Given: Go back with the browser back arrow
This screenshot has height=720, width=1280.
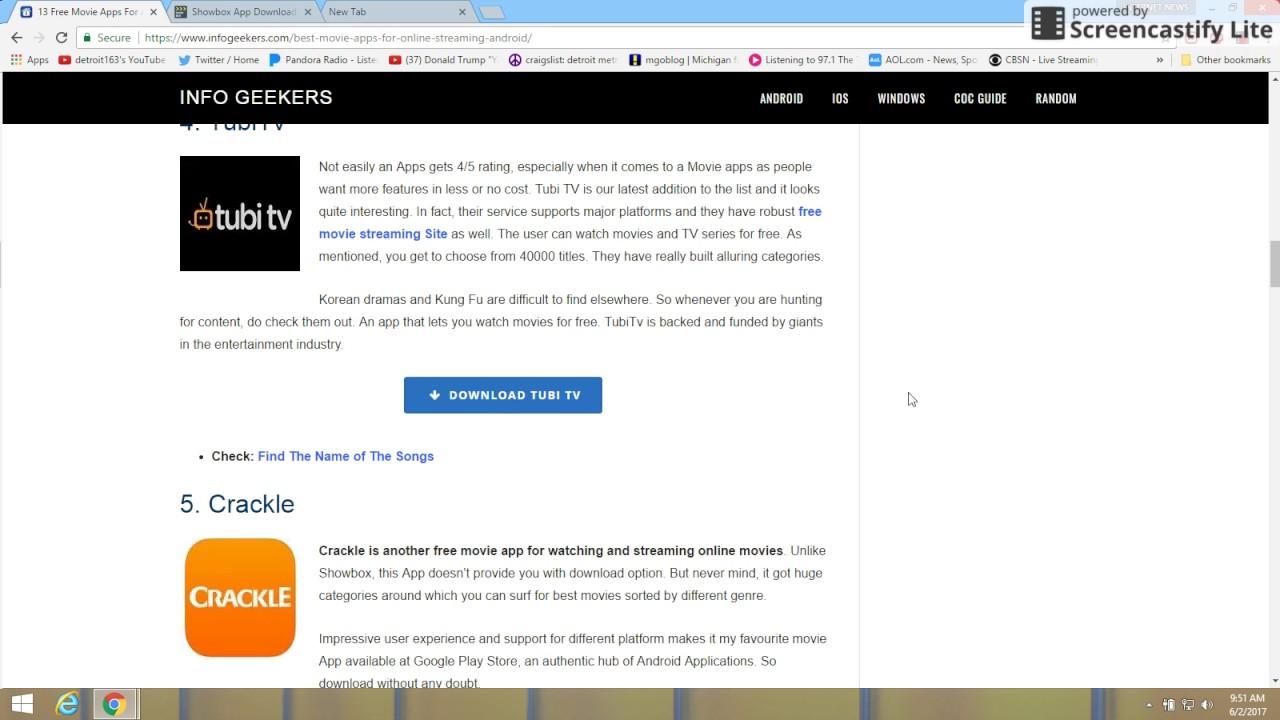Looking at the screenshot, I should 16,38.
